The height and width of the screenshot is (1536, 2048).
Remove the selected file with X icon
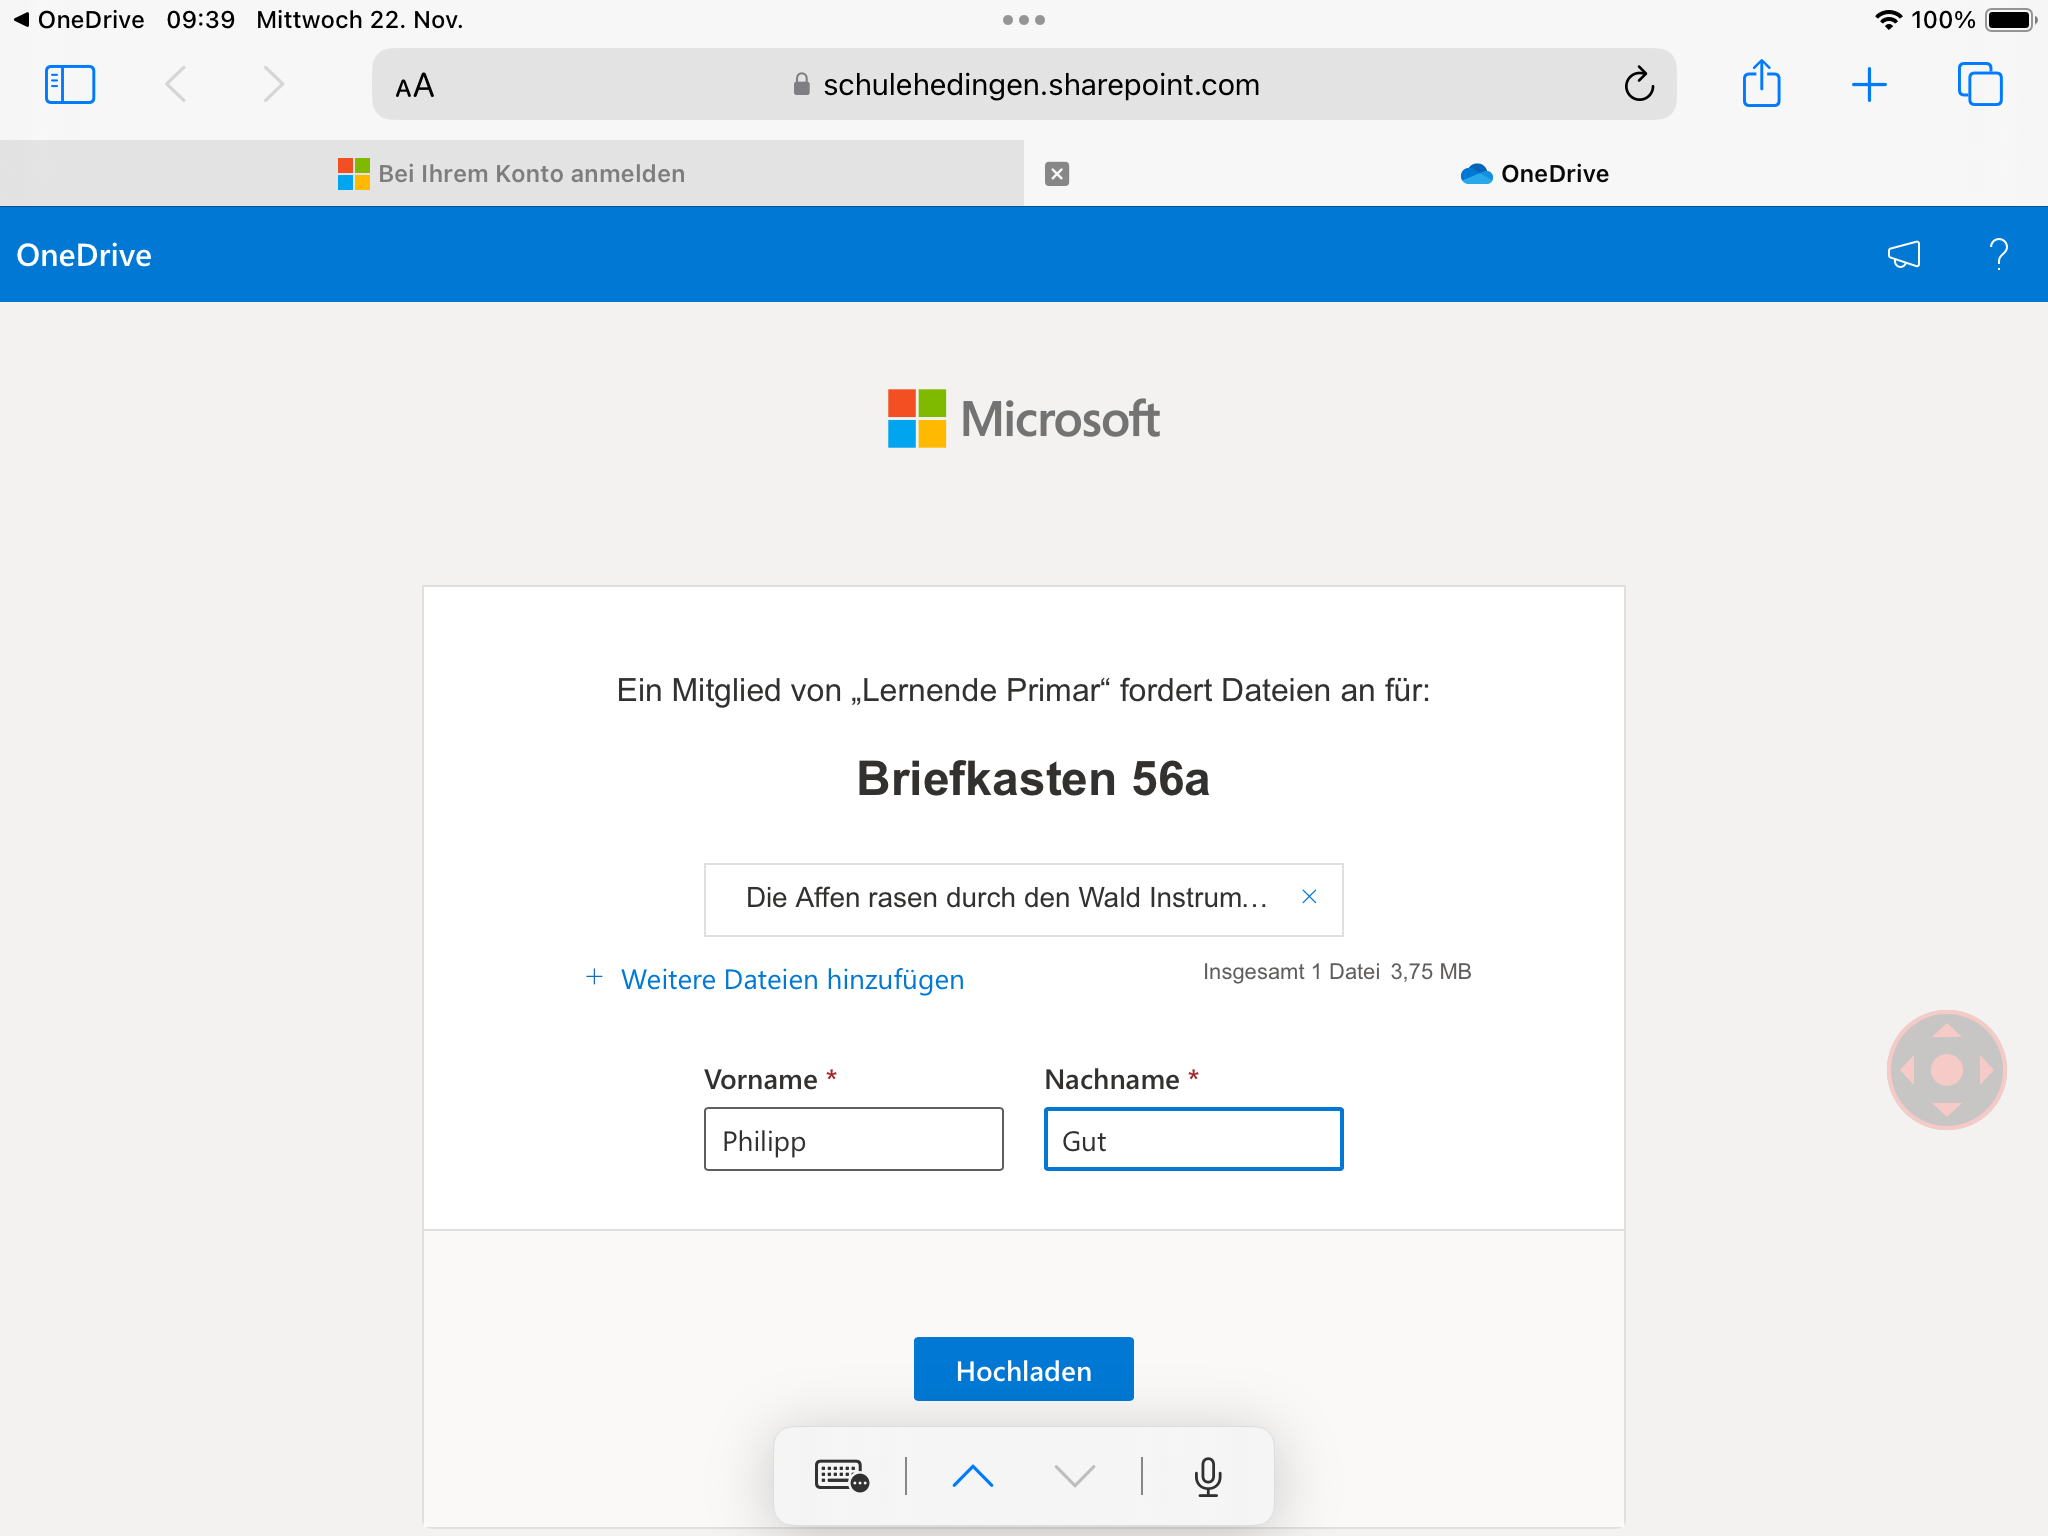pos(1309,897)
